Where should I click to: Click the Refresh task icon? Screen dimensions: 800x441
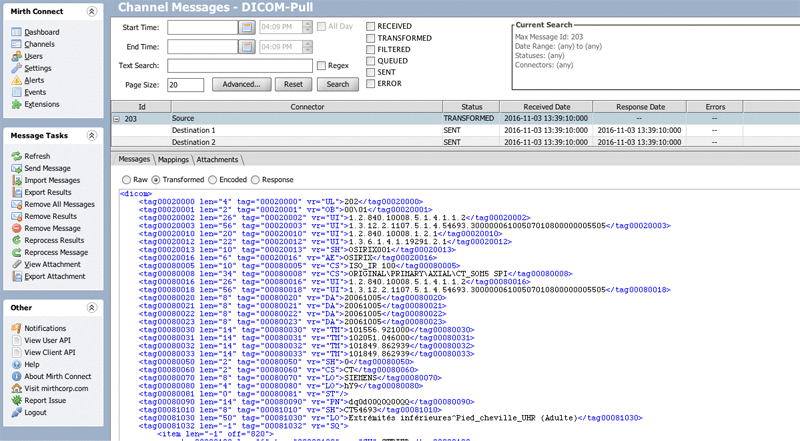[16, 156]
